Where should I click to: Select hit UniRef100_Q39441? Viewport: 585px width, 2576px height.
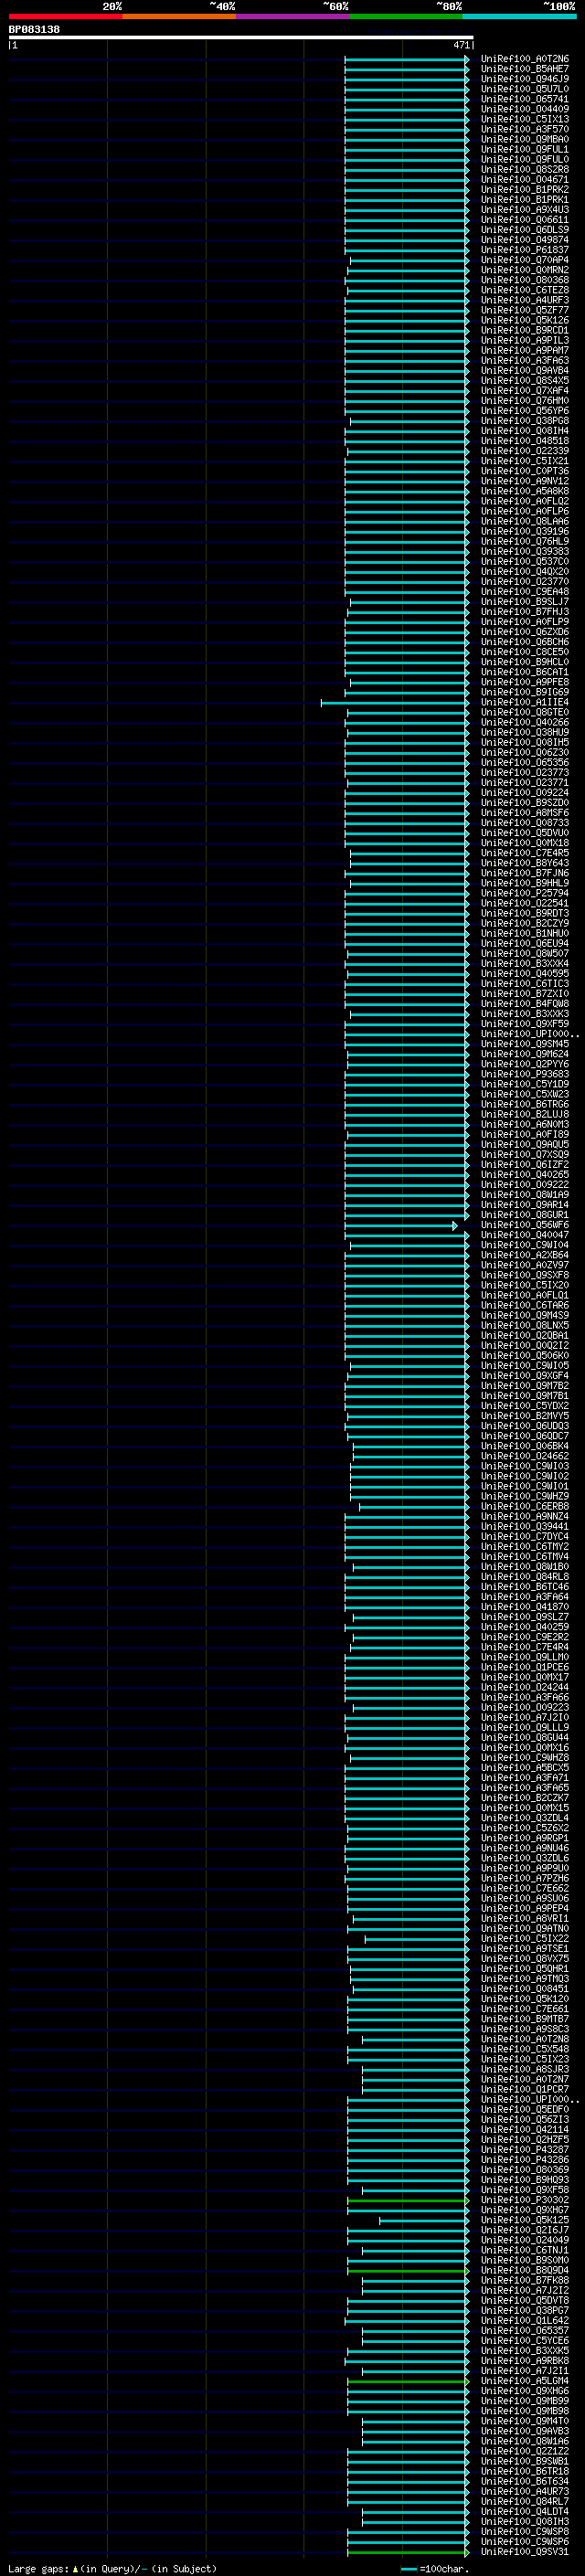point(524,1526)
